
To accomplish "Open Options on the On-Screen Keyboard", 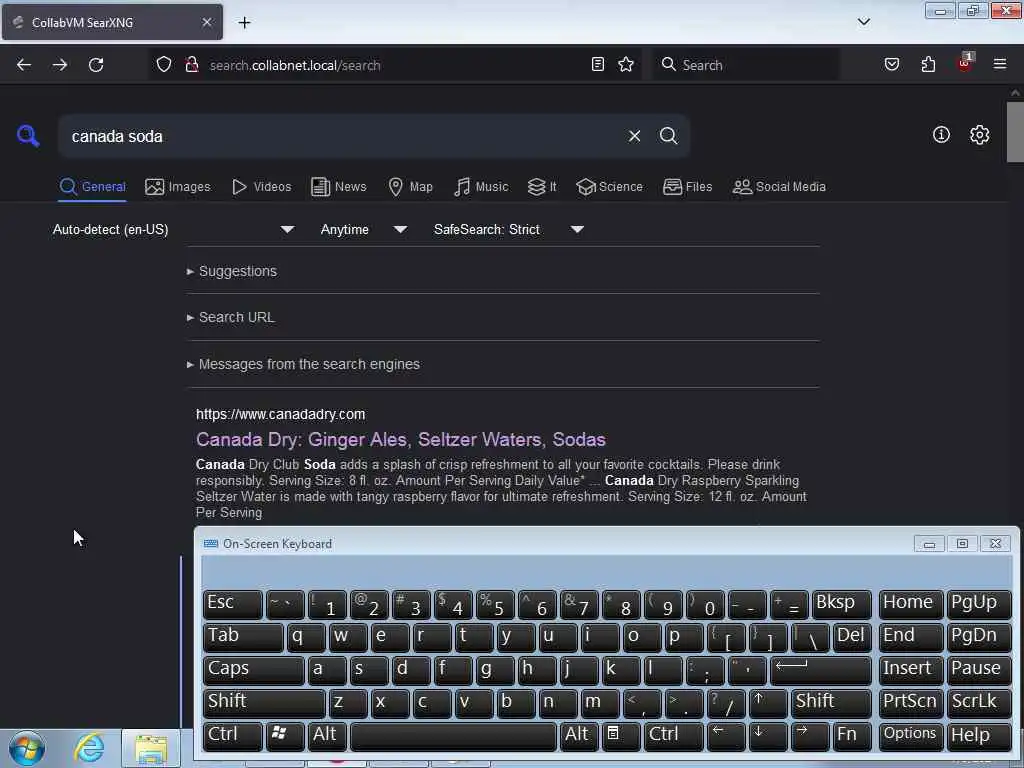I will [910, 735].
